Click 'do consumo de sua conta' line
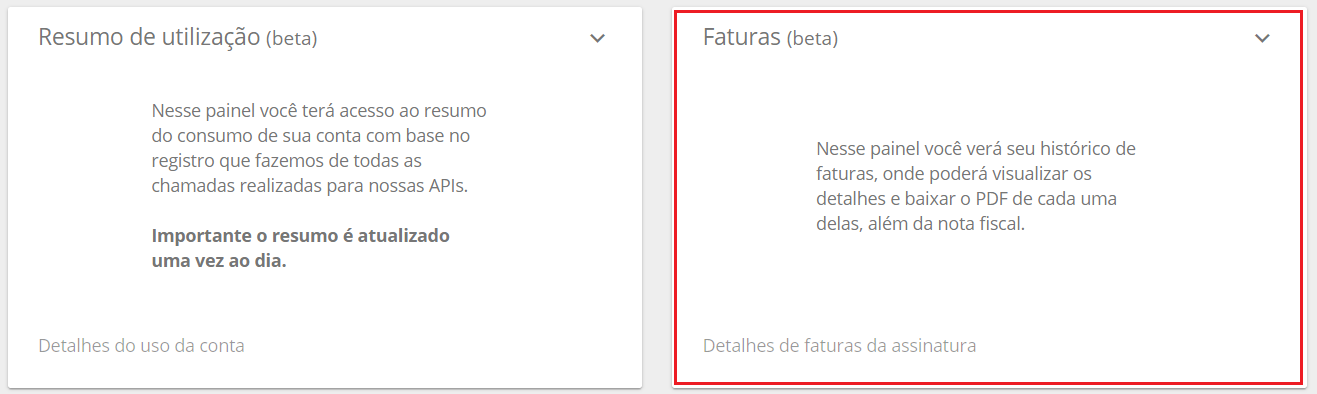1317x394 pixels. [x=311, y=136]
